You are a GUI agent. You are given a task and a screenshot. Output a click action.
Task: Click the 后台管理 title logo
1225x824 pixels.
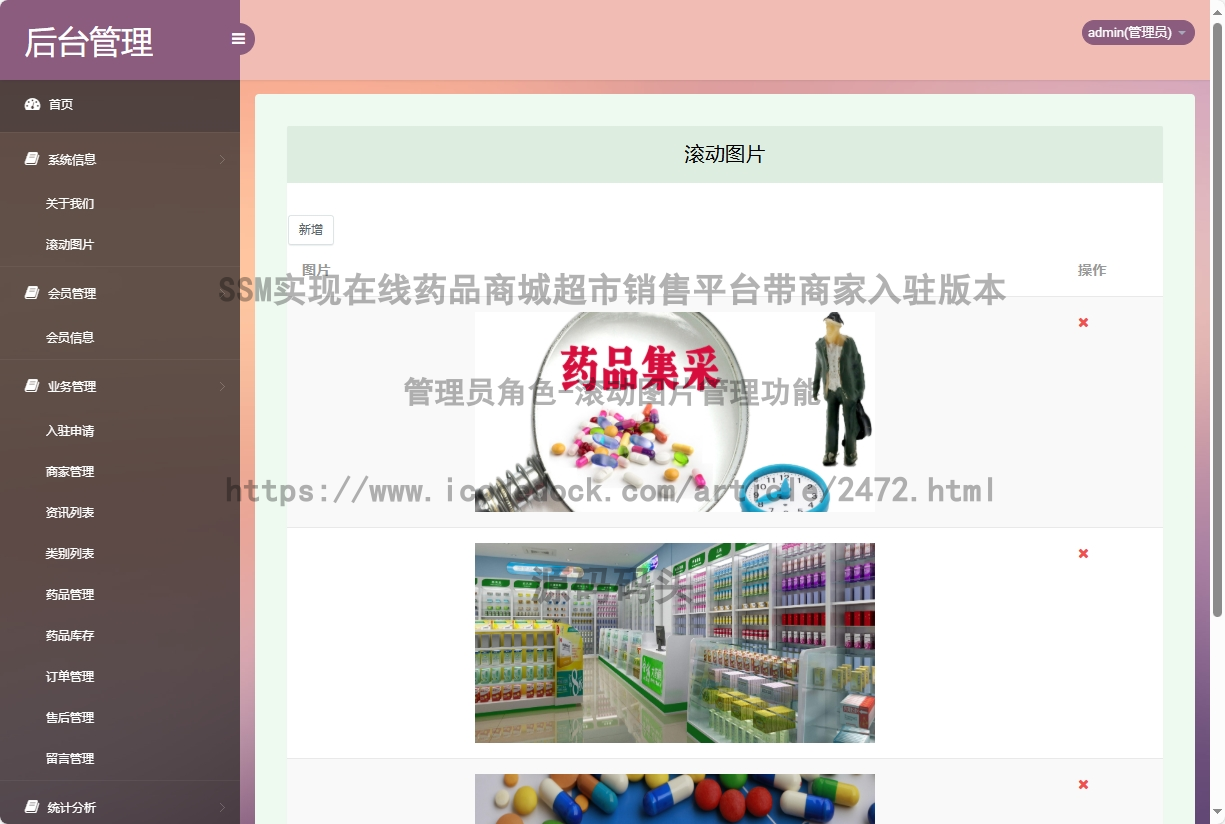coord(88,42)
